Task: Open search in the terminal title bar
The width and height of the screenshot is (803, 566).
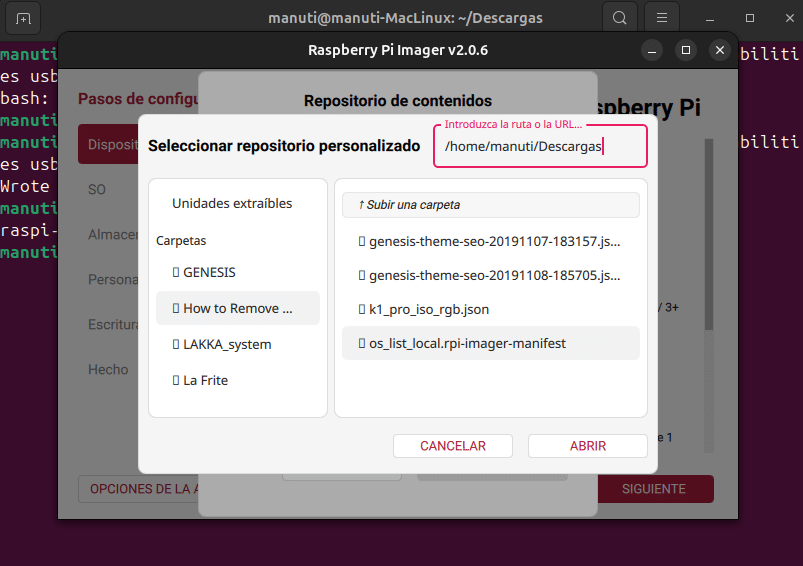Action: [620, 18]
